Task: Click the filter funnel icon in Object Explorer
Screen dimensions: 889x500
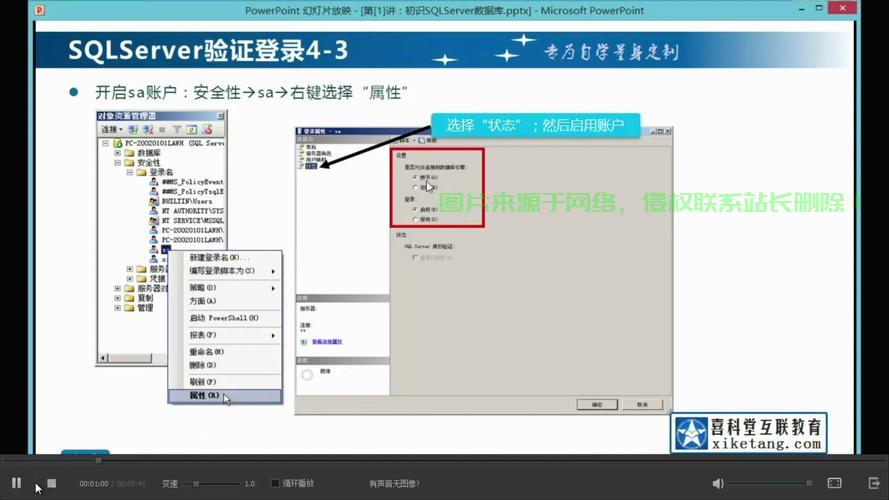Action: point(177,130)
